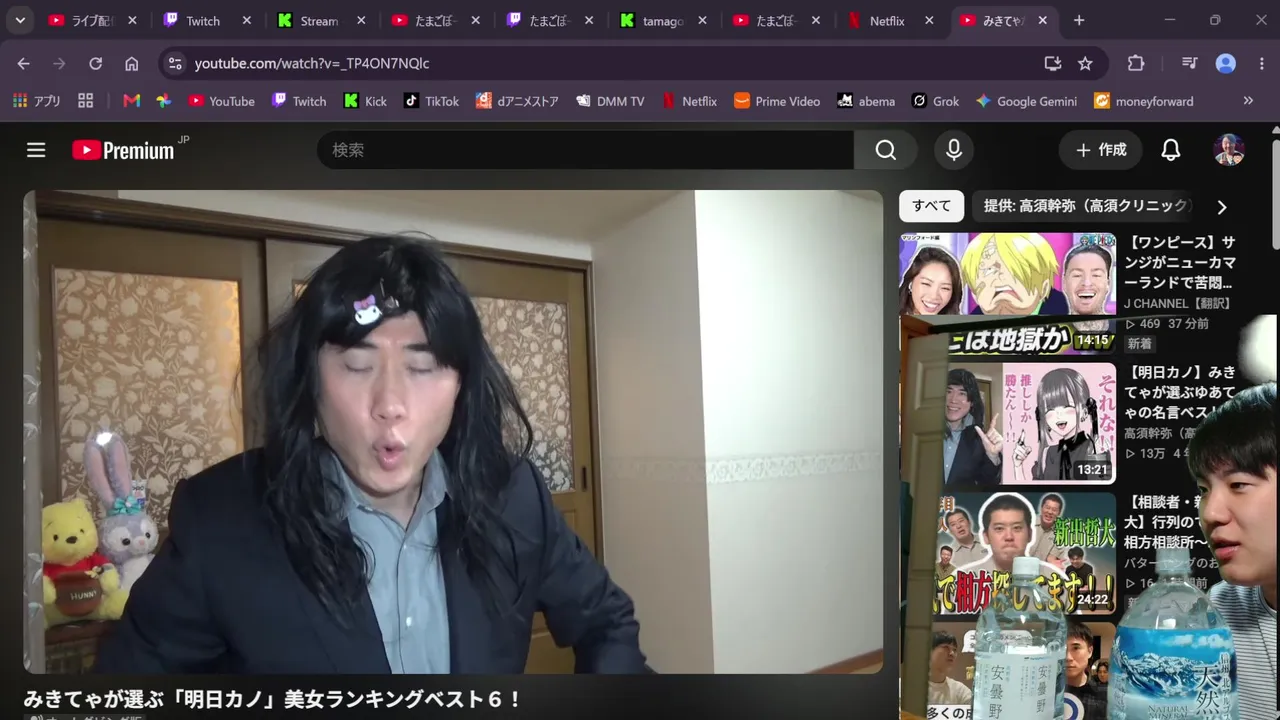Open the Gmail bookmark icon
This screenshot has width=1280, height=720.
(x=131, y=101)
